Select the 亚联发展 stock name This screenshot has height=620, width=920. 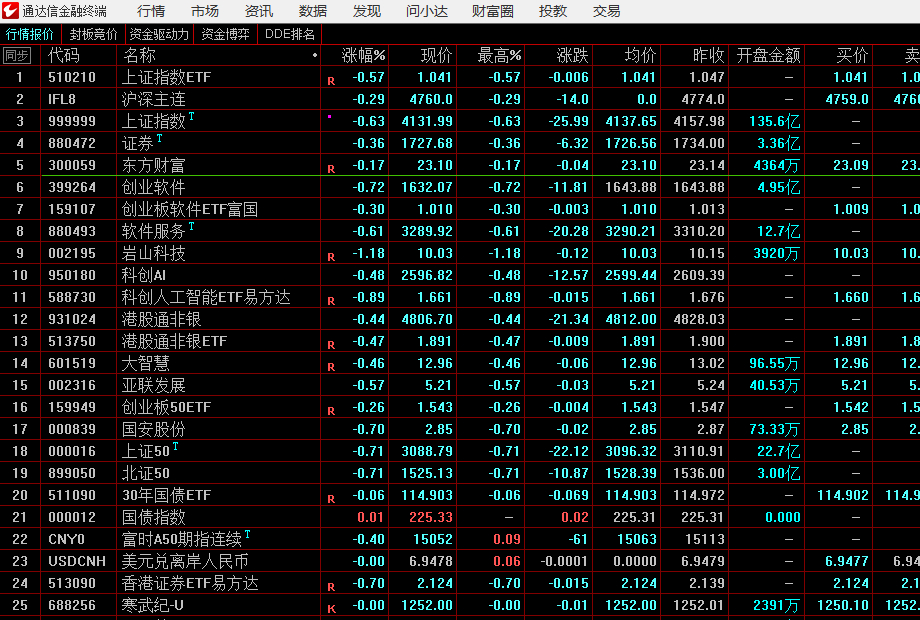tap(153, 385)
